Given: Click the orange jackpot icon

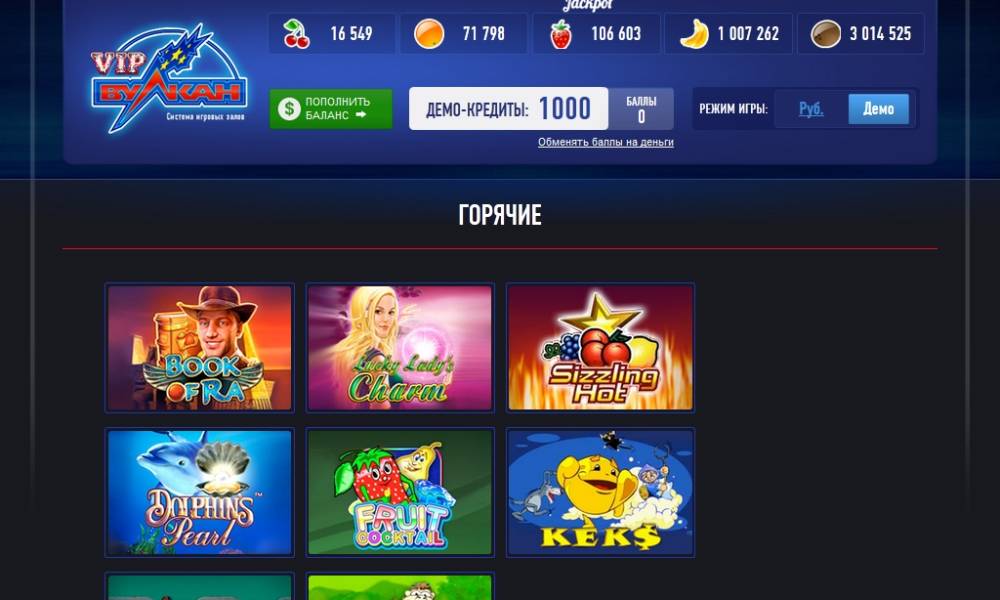Looking at the screenshot, I should click(x=429, y=34).
